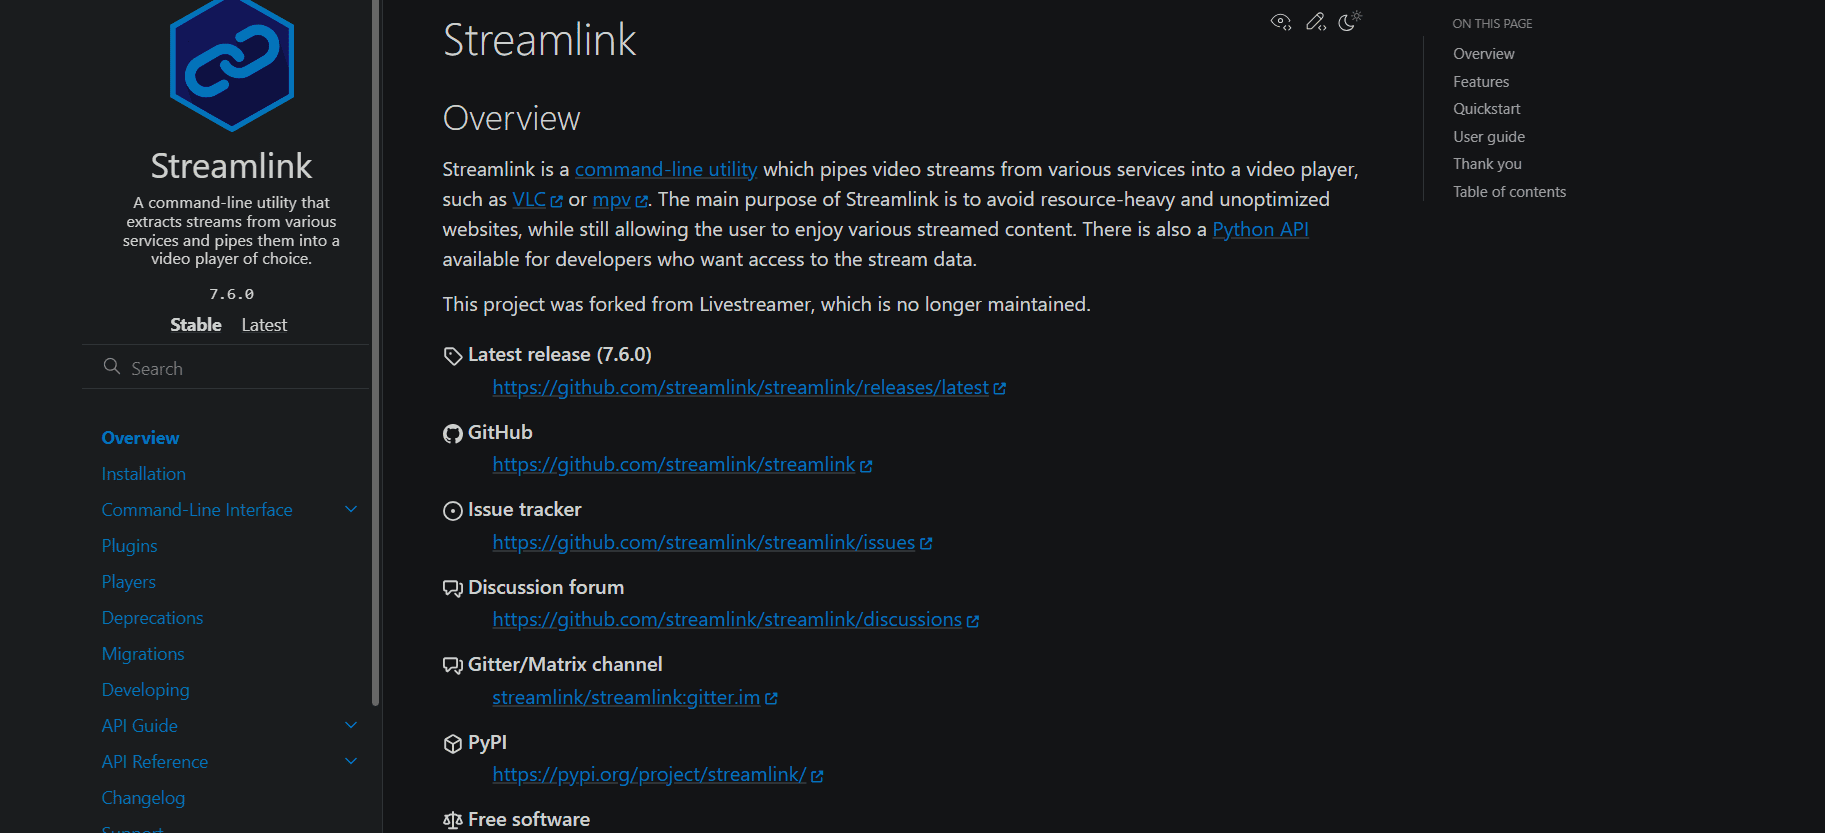Open the mpv link in the overview paragraph
Viewport: 1825px width, 833px height.
[612, 200]
